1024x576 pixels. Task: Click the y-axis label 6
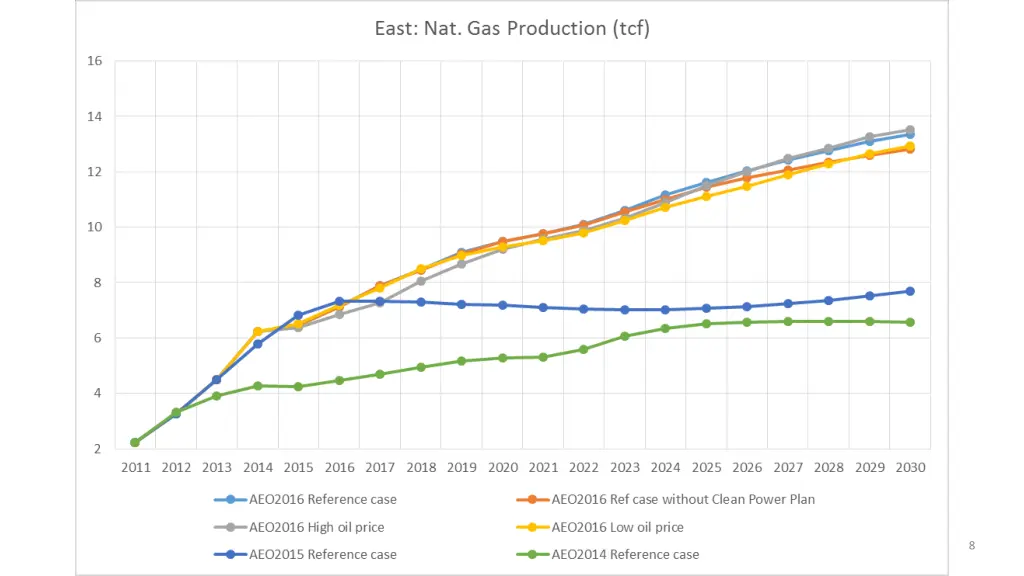[98, 338]
